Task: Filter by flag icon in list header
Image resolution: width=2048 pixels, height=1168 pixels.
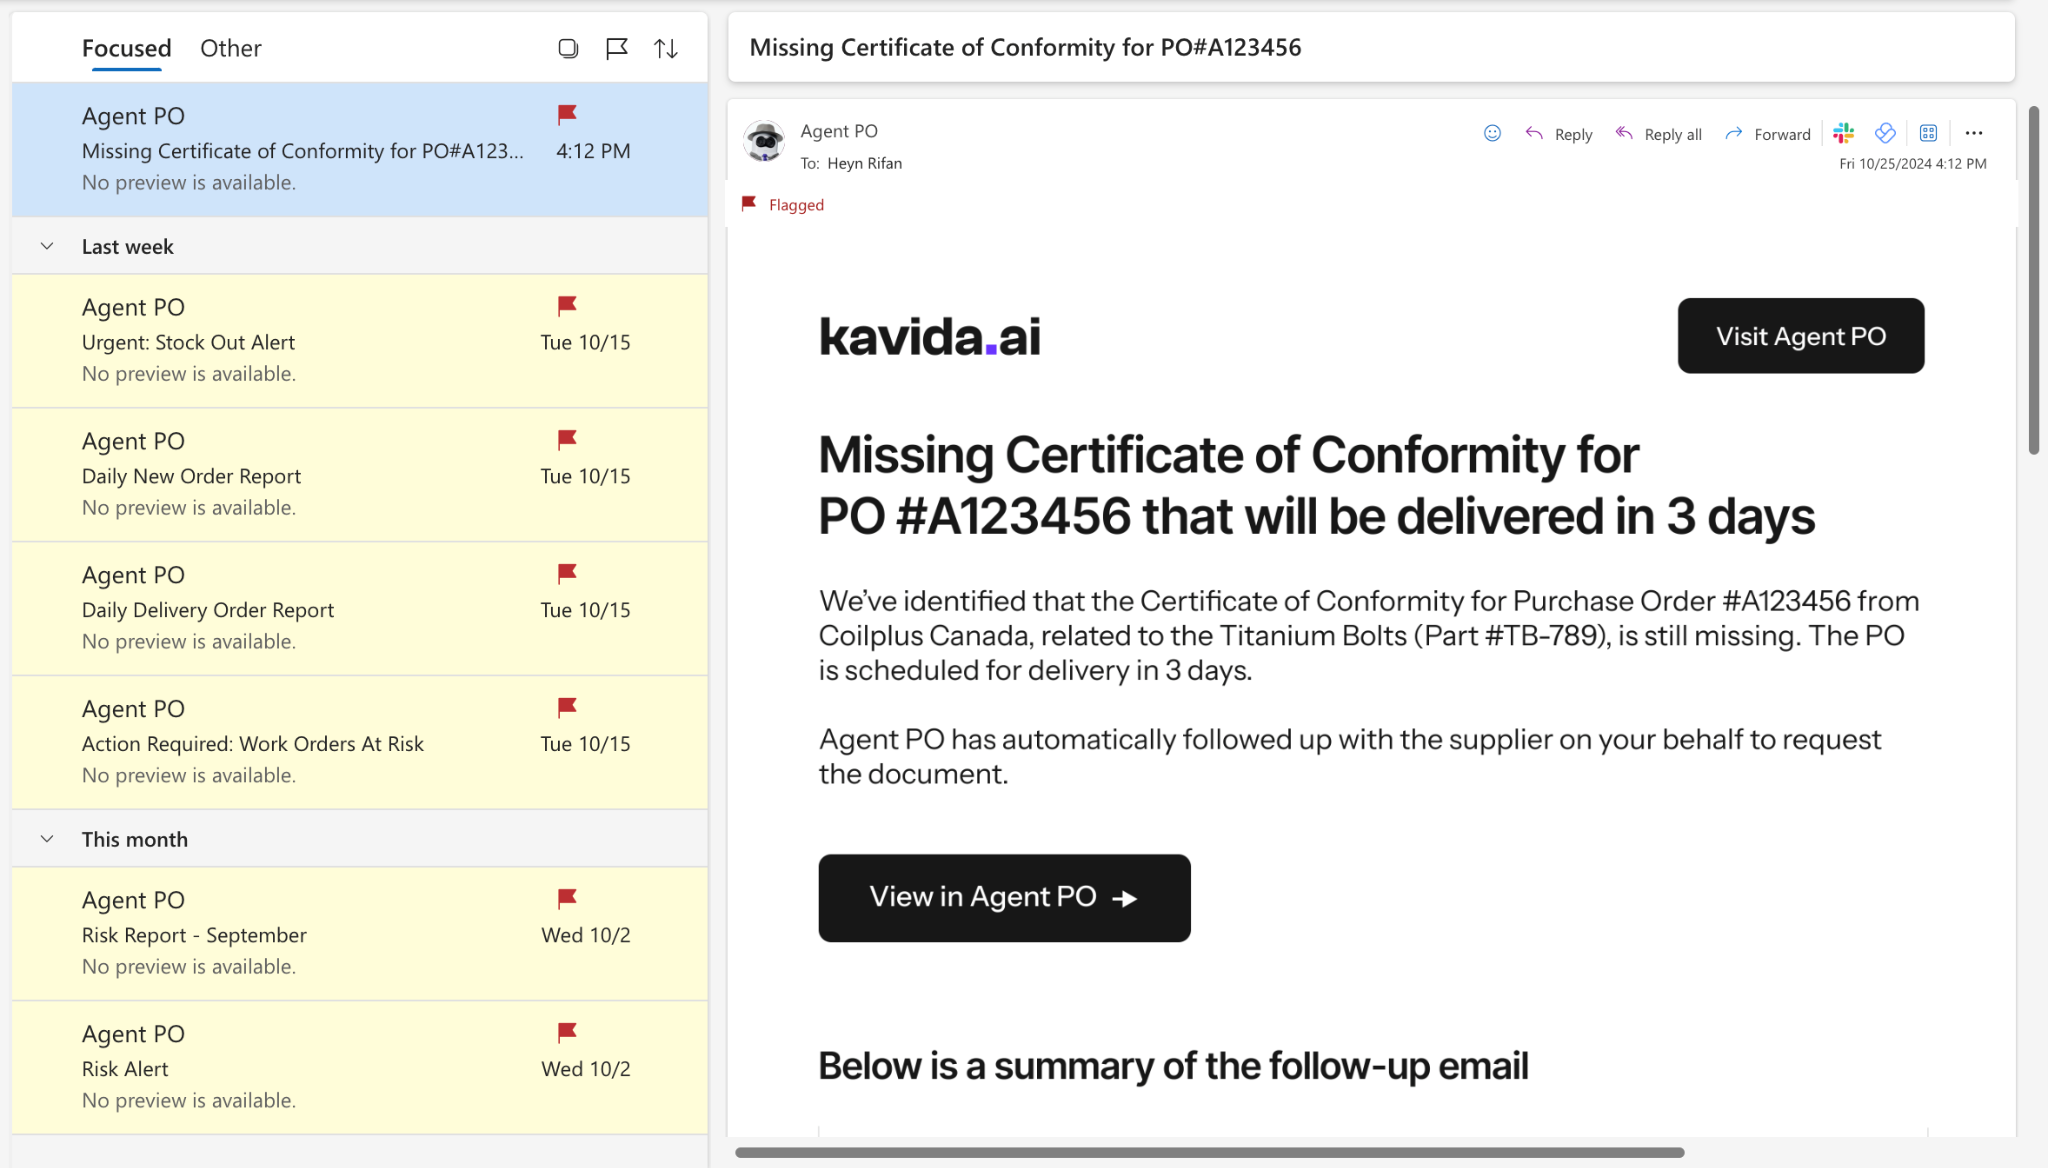Action: point(617,48)
